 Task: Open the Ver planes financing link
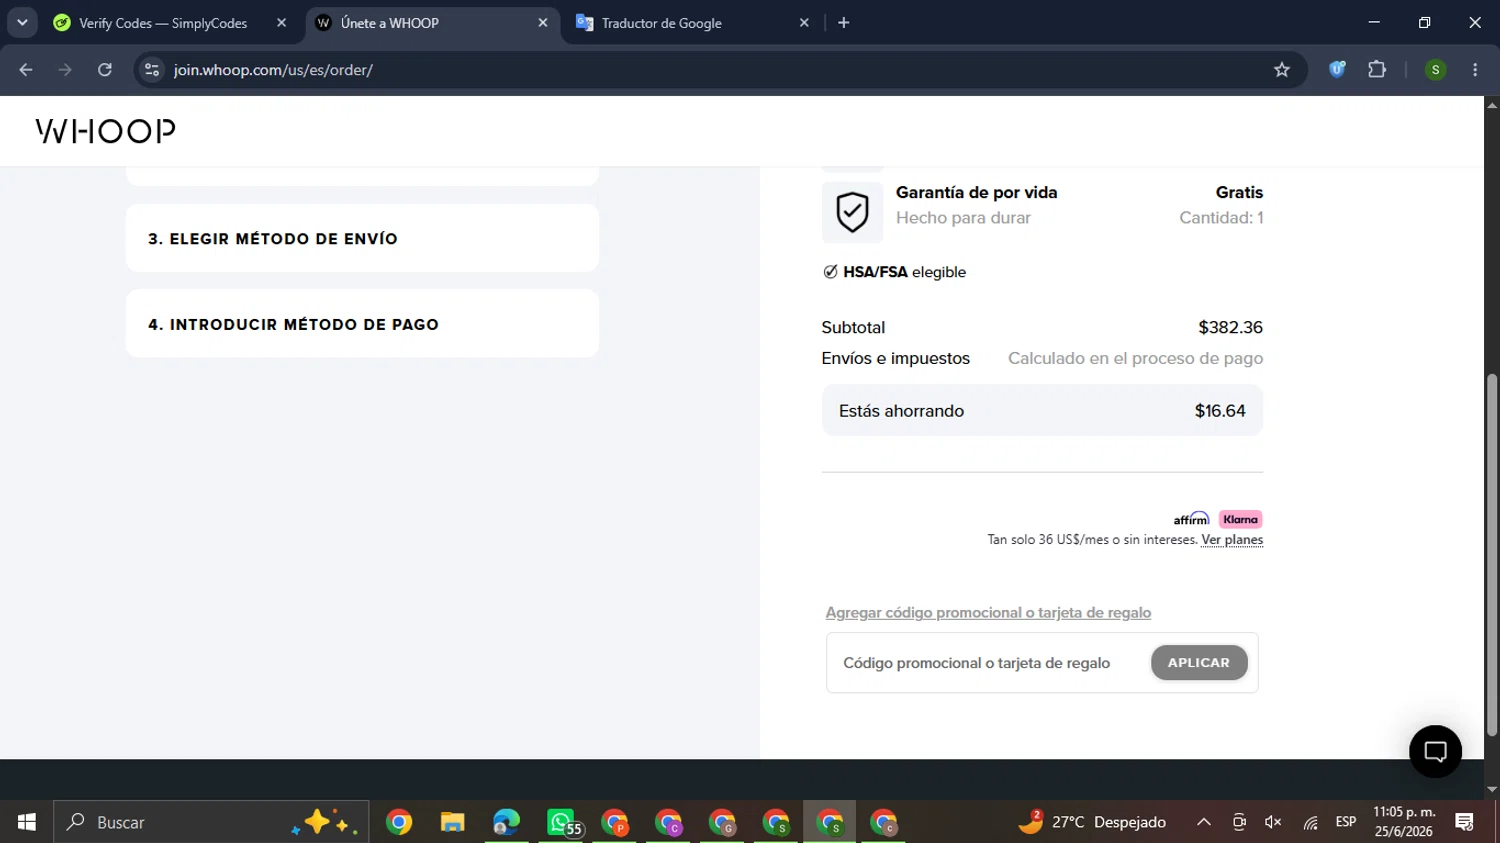coord(1232,540)
